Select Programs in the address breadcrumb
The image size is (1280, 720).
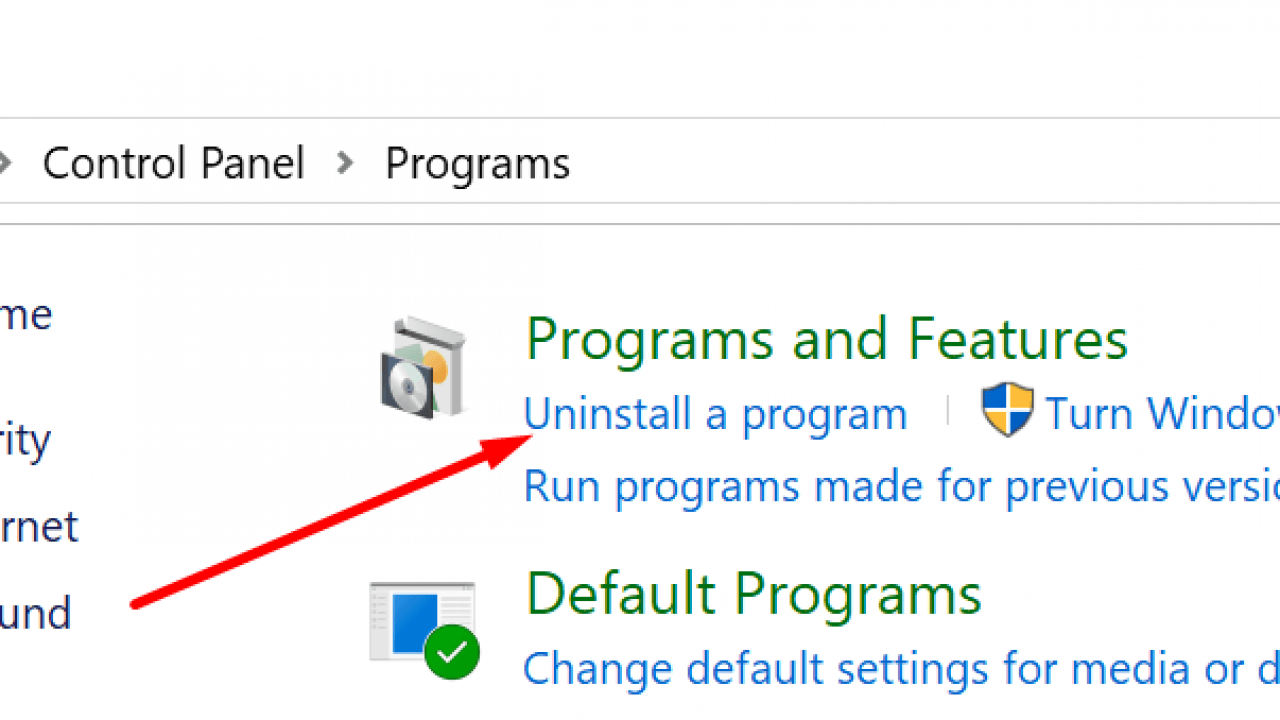(477, 163)
